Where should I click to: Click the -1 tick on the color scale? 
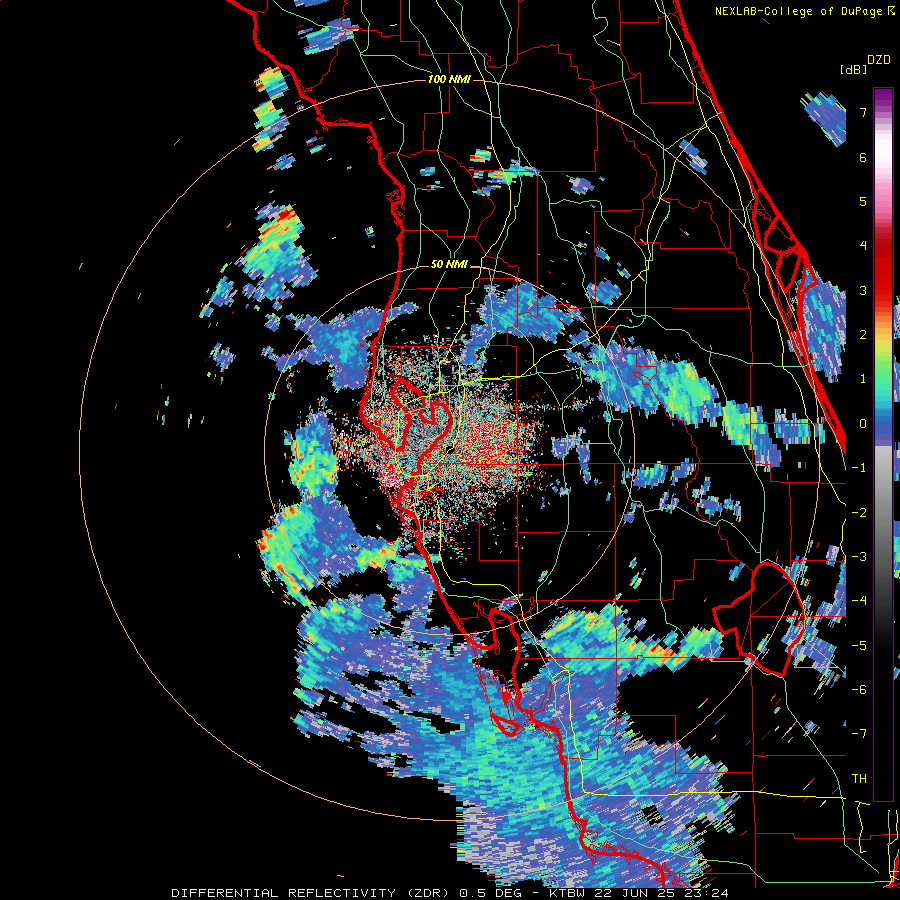(859, 468)
